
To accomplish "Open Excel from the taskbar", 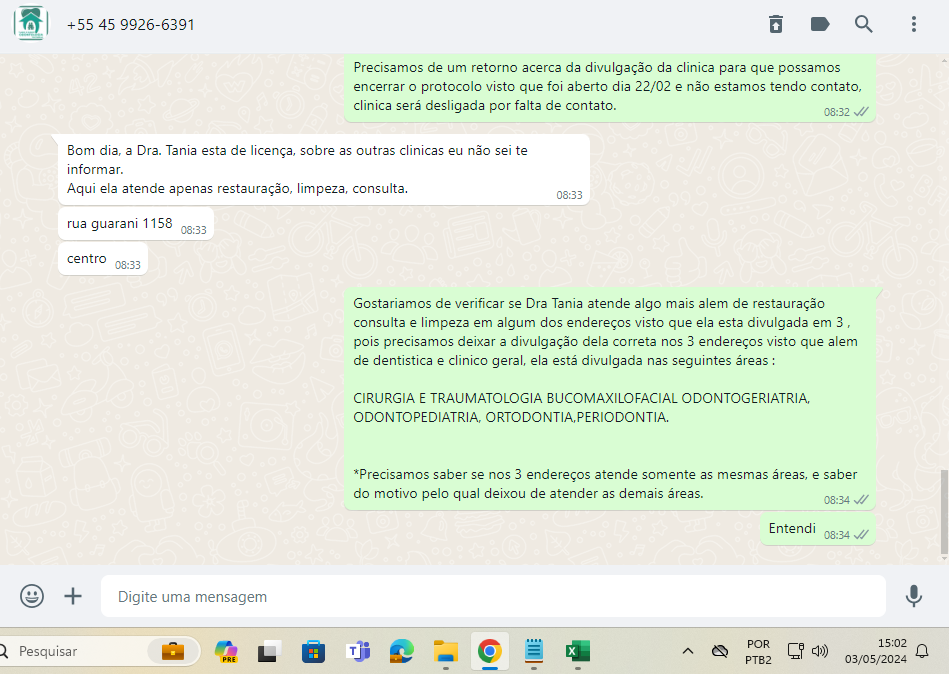I will tap(577, 651).
